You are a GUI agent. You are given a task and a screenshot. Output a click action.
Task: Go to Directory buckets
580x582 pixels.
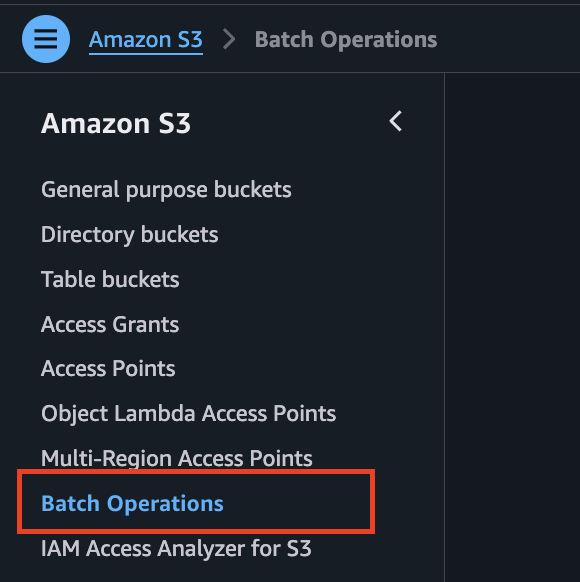pos(130,235)
